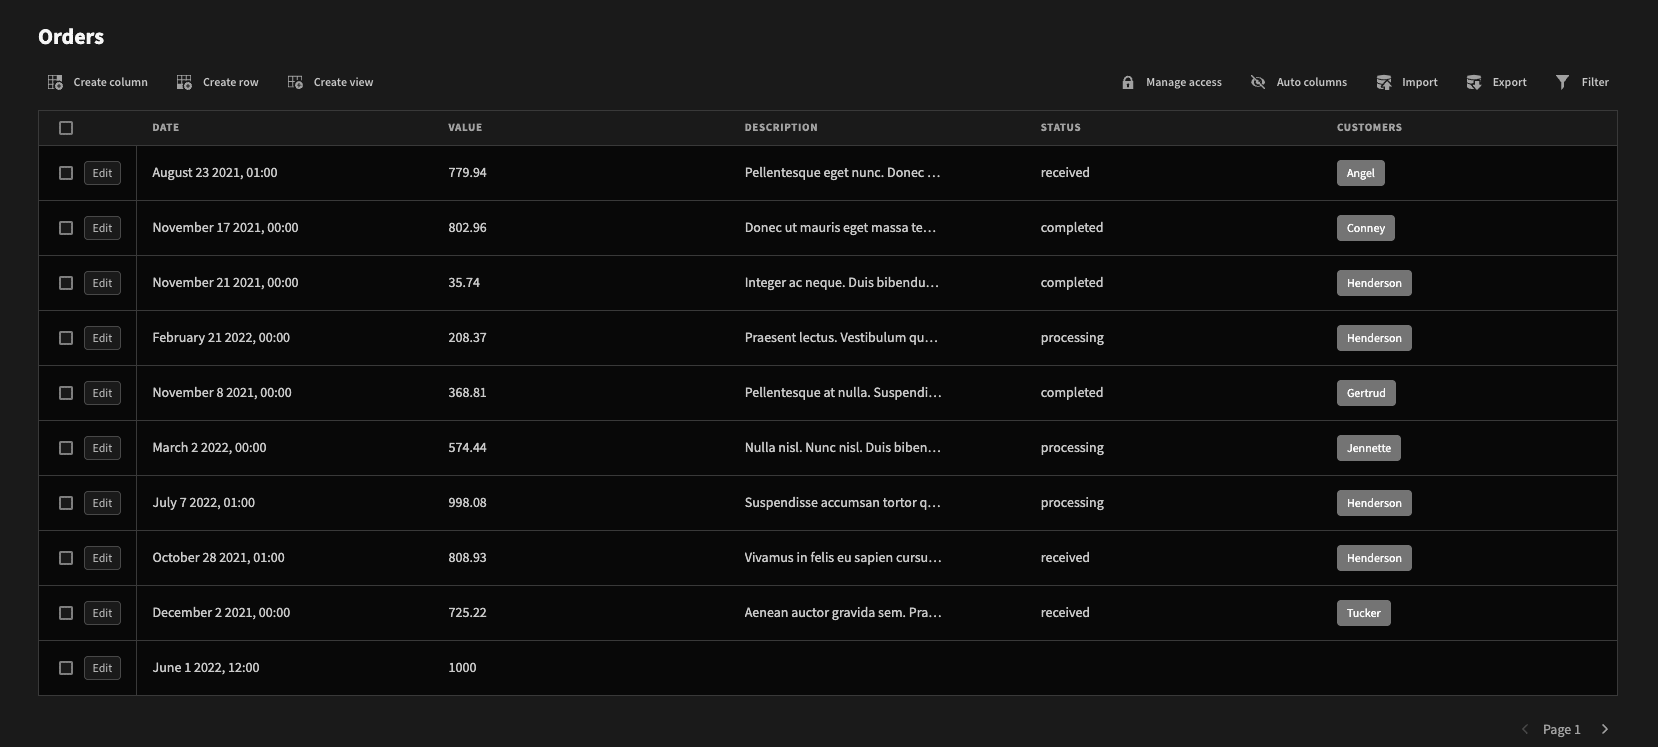This screenshot has width=1658, height=747.
Task: Click the Auto columns eye icon
Action: (x=1258, y=82)
